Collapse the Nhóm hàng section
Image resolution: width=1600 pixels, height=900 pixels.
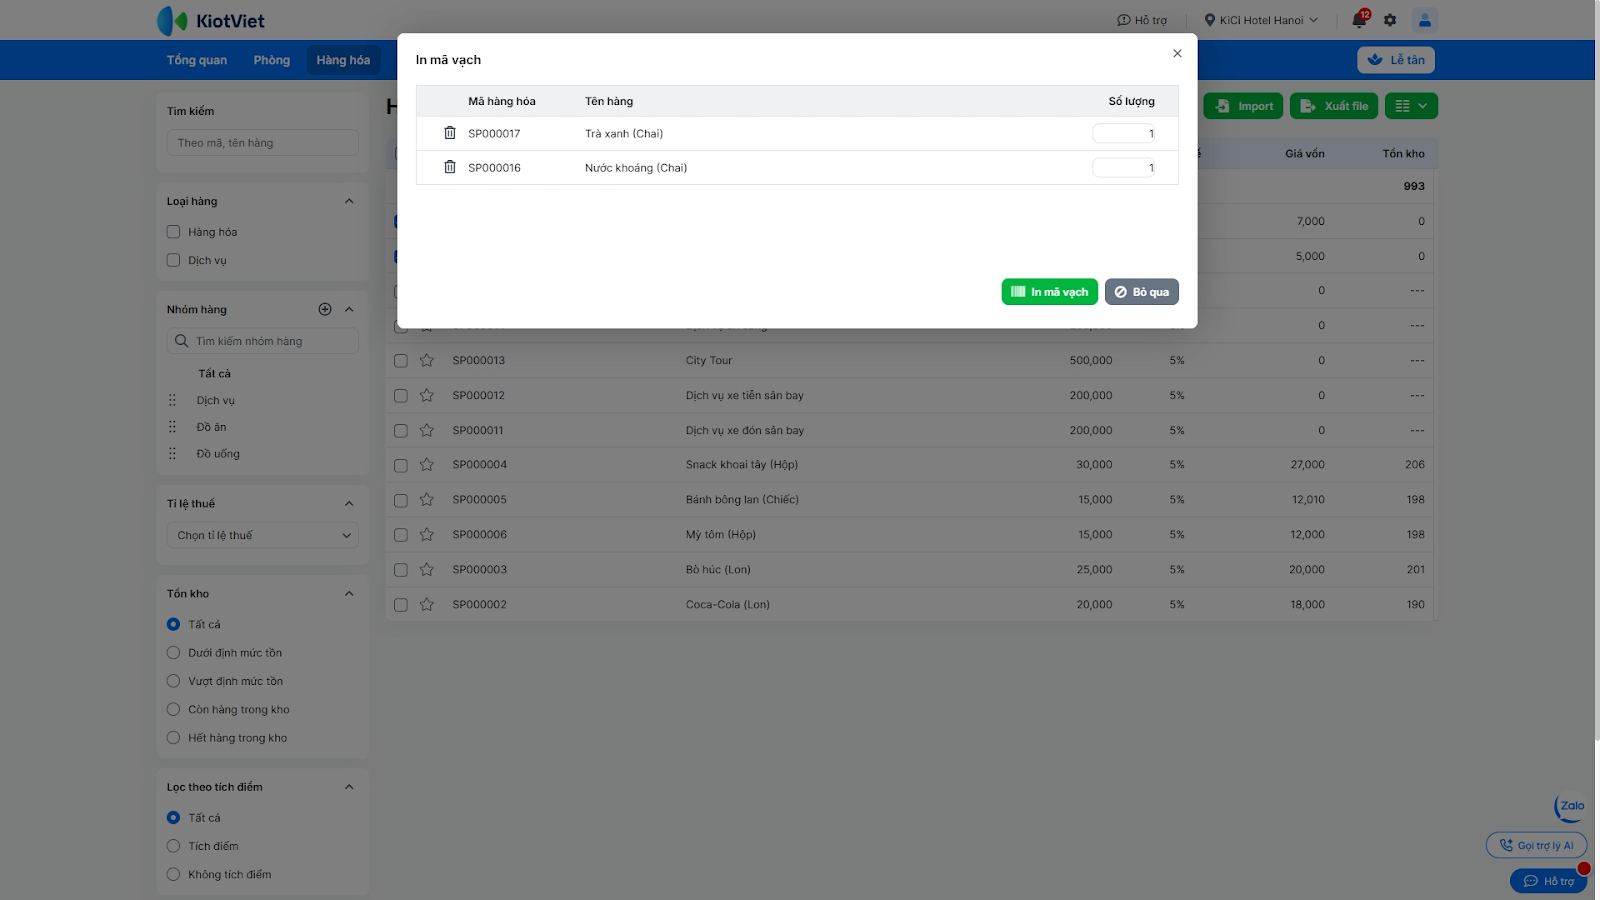coord(349,309)
